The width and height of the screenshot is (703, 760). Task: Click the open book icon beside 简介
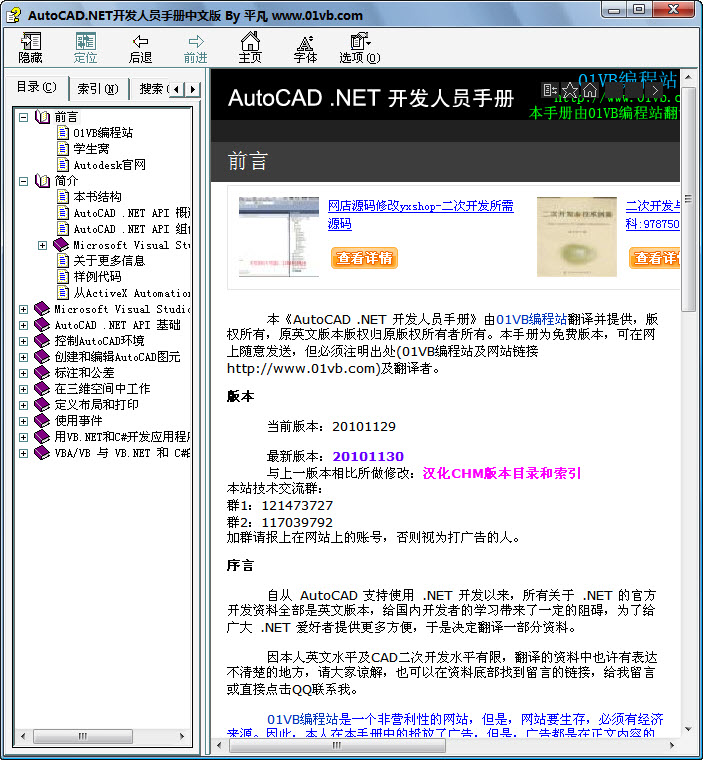pos(43,181)
